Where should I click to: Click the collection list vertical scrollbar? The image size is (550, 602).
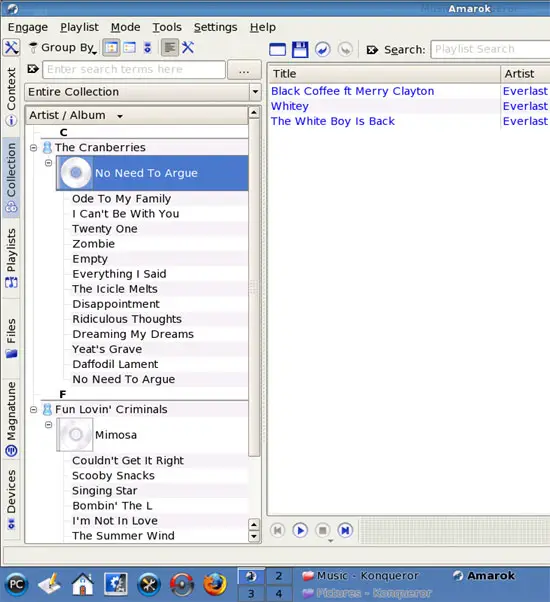254,288
